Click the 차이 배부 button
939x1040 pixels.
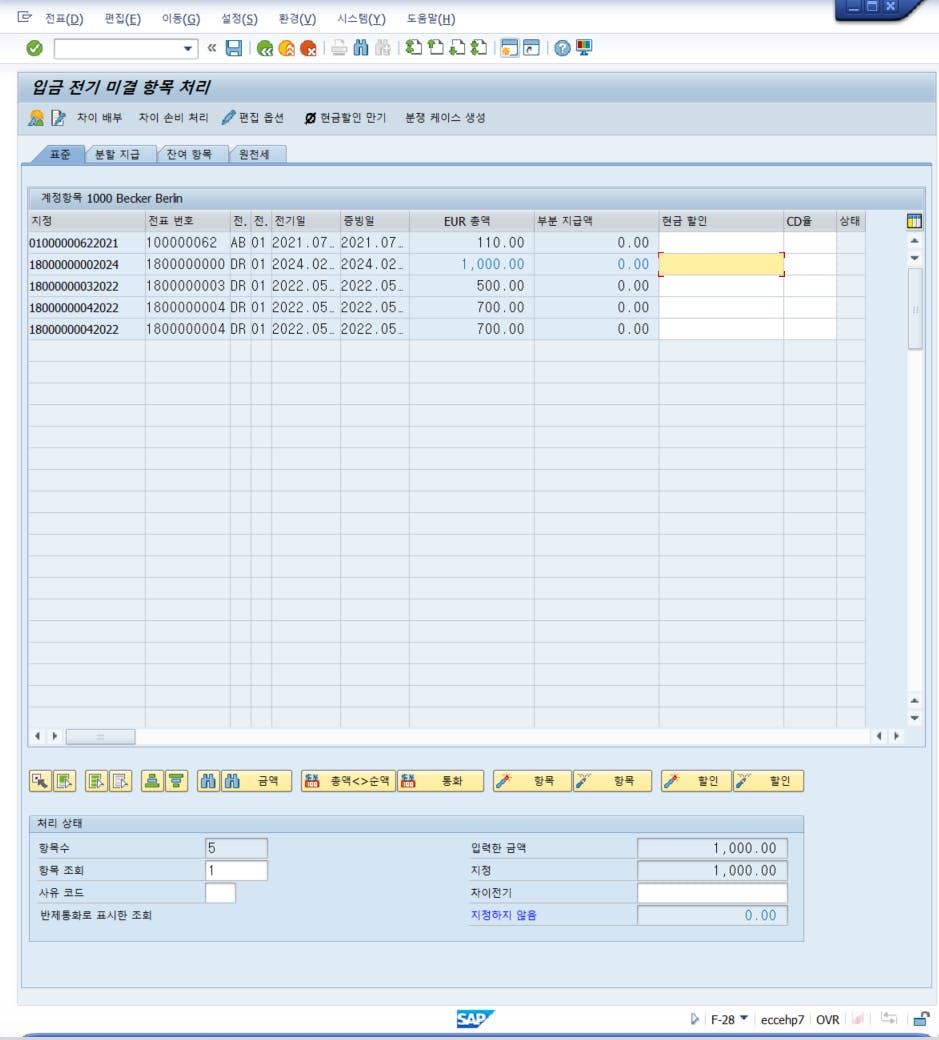(x=99, y=118)
